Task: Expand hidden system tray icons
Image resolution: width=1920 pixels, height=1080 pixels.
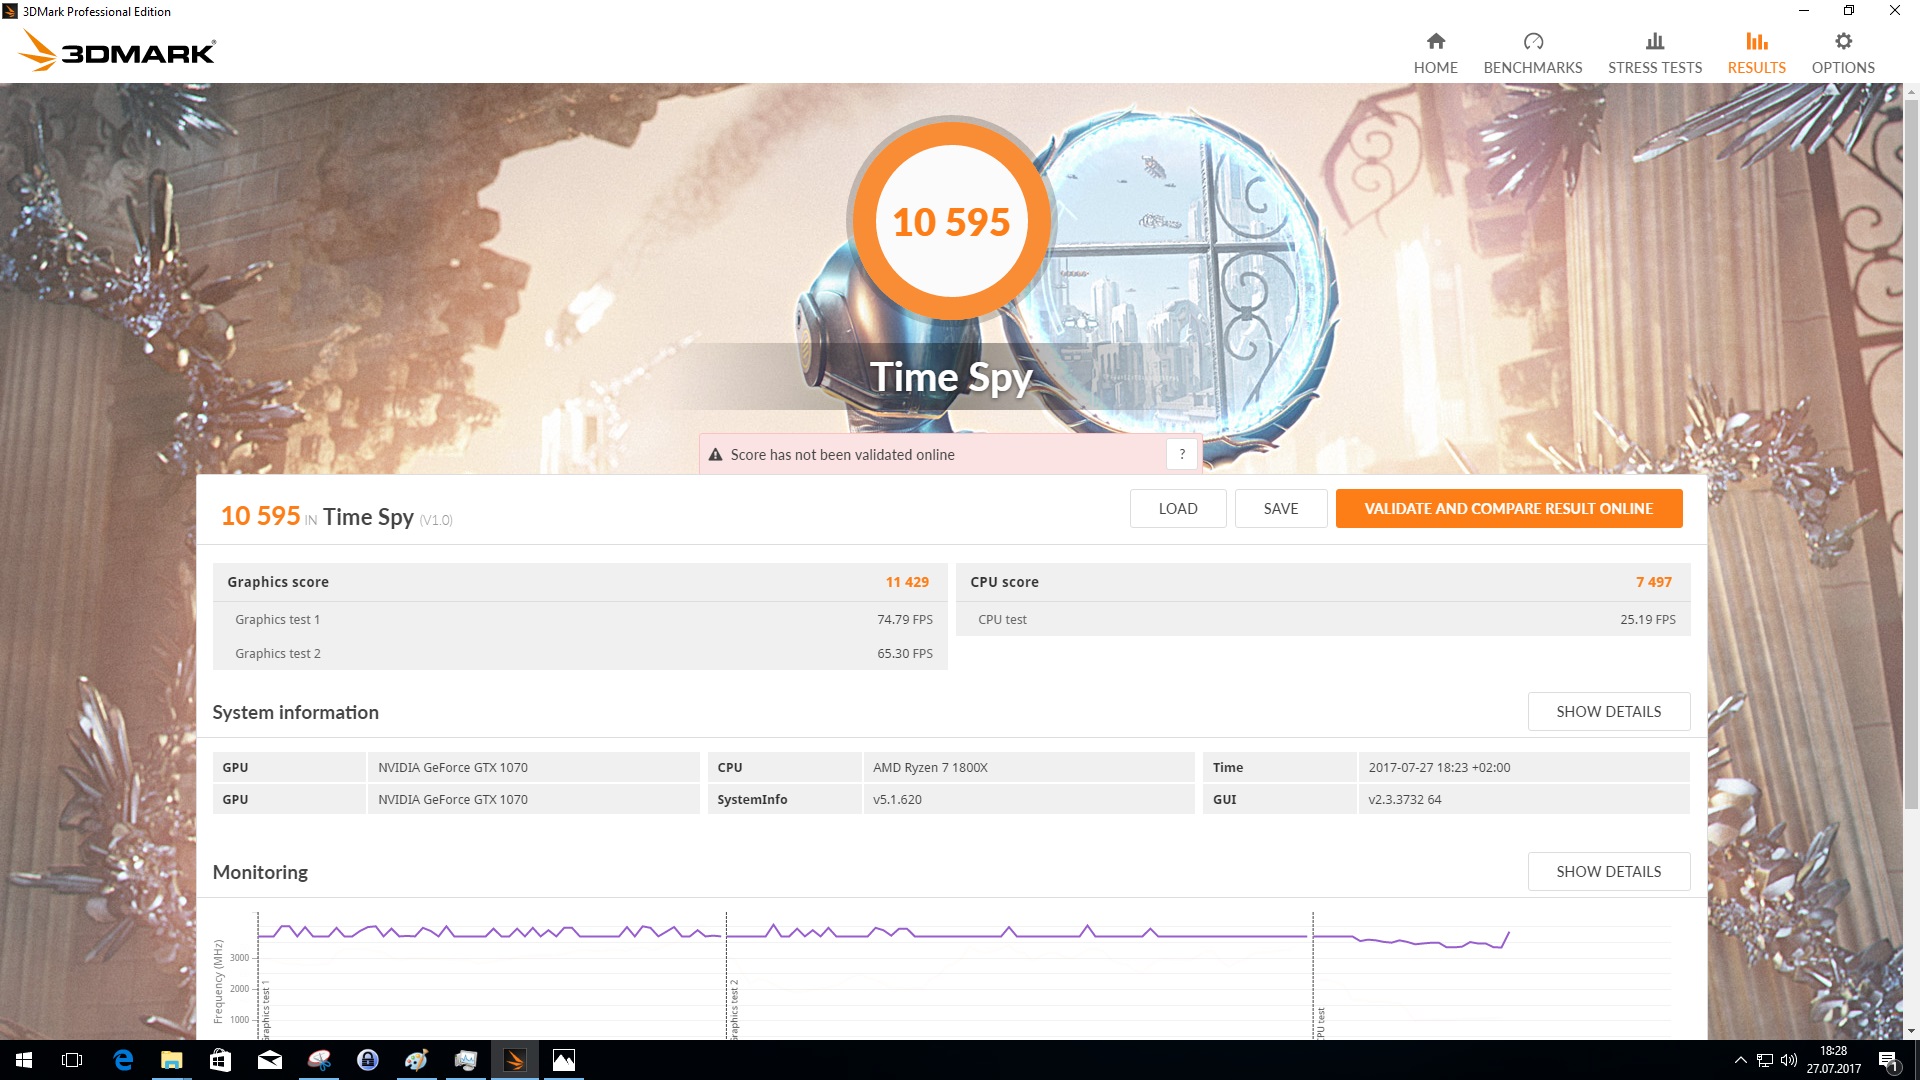Action: pyautogui.click(x=1740, y=1060)
